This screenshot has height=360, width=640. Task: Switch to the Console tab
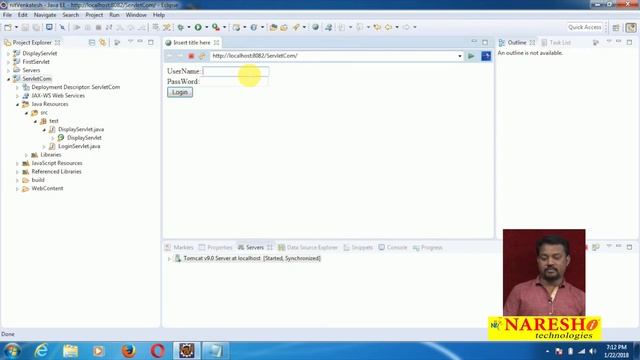click(393, 247)
